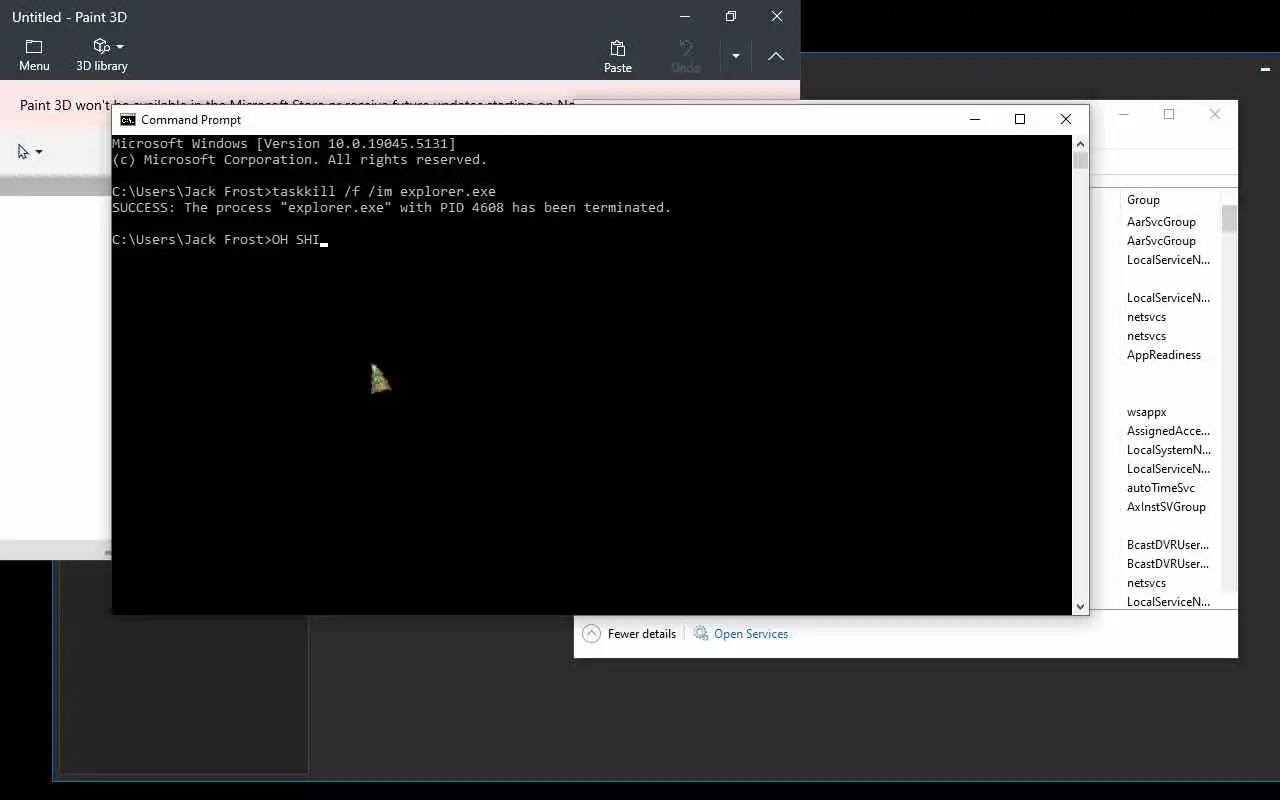Screen dimensions: 1280x800
Task: Minimize the Command Prompt window
Action: 975,119
